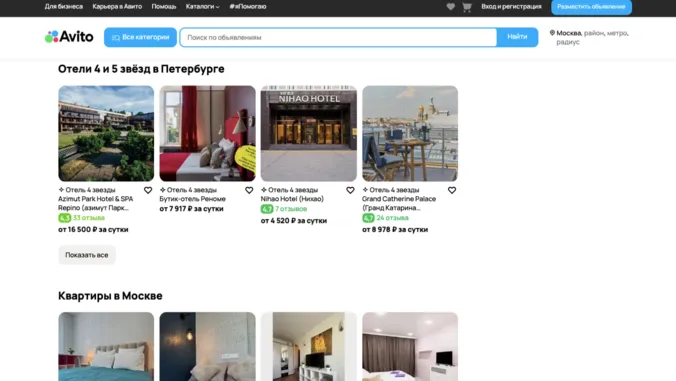Click the Avito logo
Image resolution: width=676 pixels, height=381 pixels.
pyautogui.click(x=69, y=37)
